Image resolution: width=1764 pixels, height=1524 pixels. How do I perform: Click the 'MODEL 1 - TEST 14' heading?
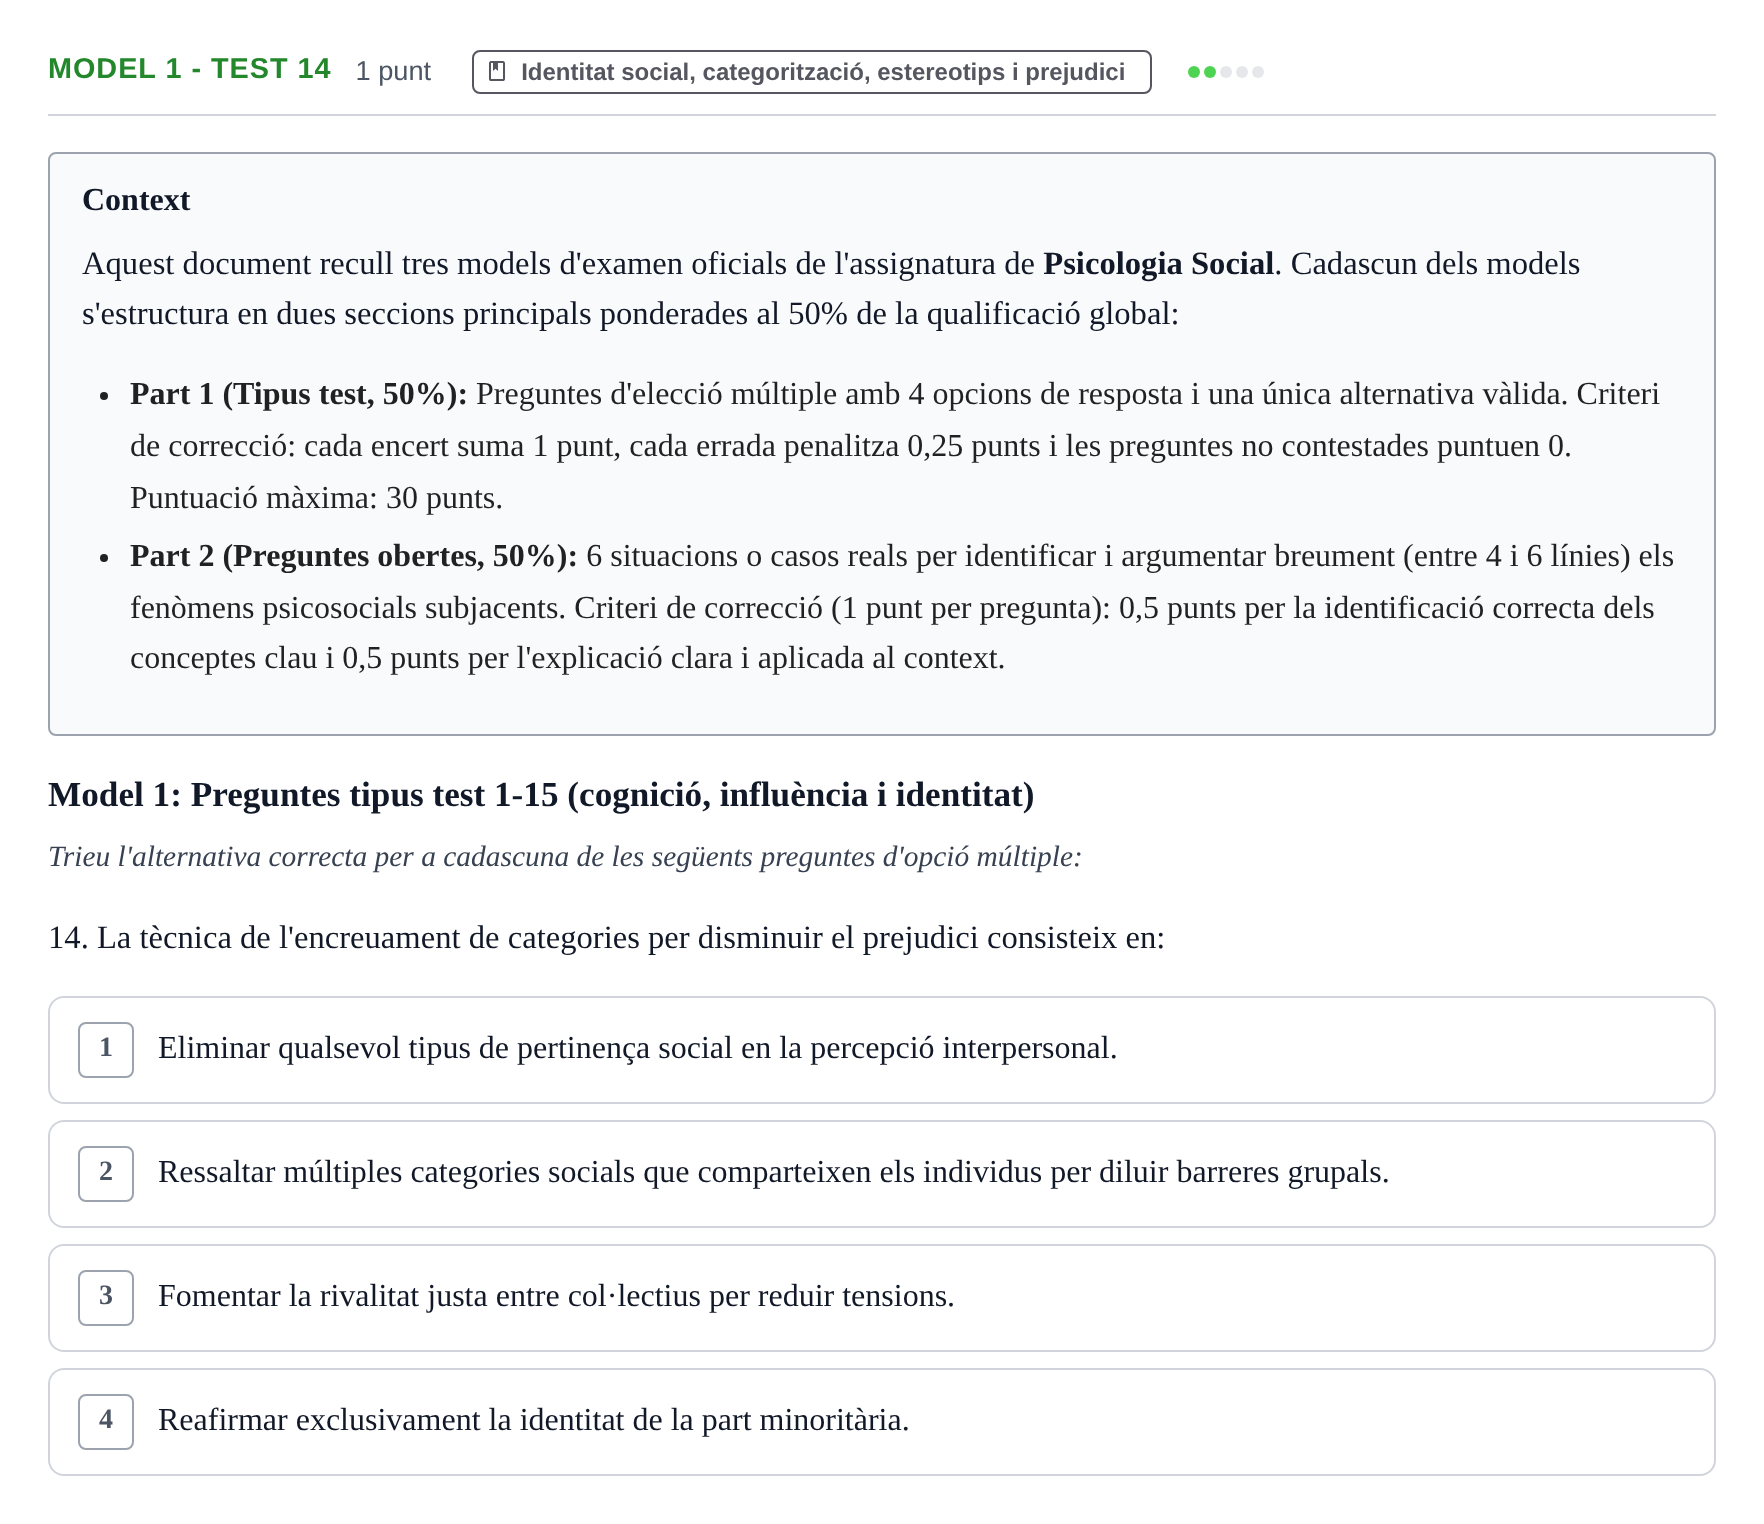[x=189, y=69]
